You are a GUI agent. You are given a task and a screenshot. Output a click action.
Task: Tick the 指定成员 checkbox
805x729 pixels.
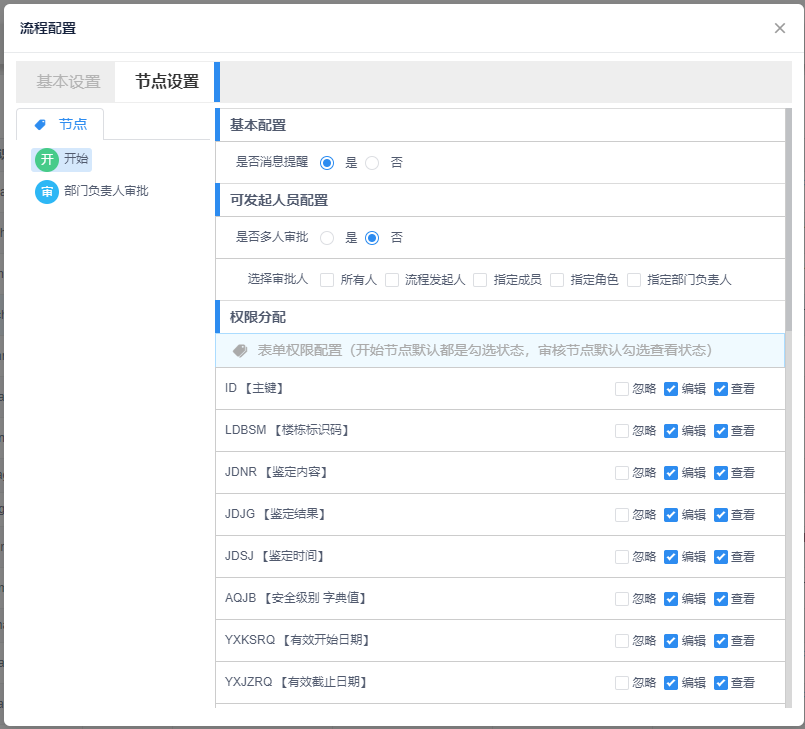[480, 280]
